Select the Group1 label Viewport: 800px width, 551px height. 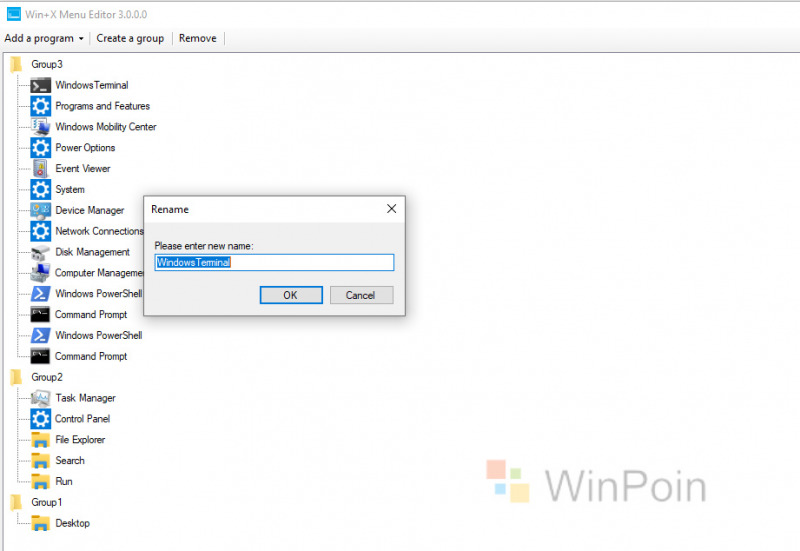click(x=46, y=503)
